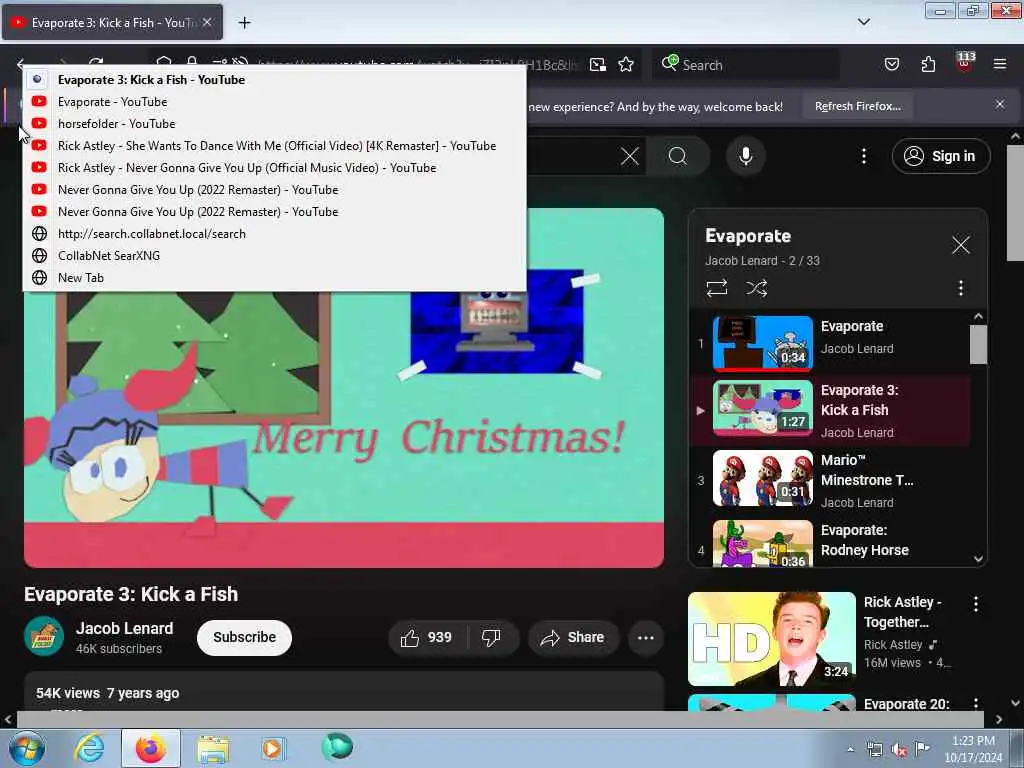
Task: Close the Evaporate playlist panel
Action: coord(961,246)
